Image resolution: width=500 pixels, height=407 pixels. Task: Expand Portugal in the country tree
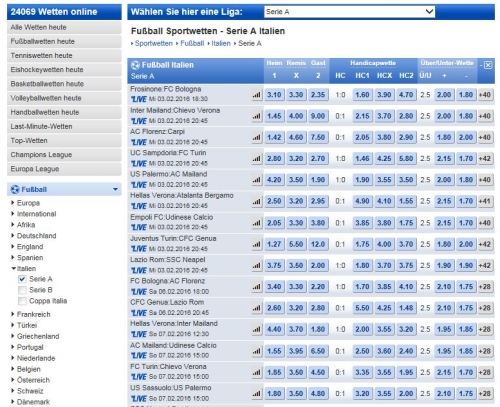[x=13, y=347]
